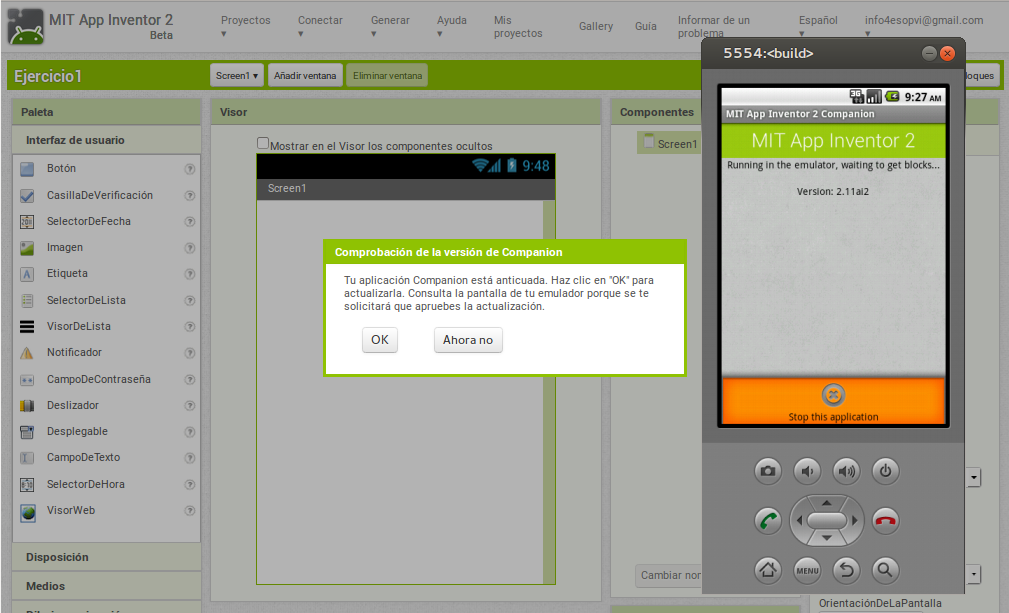1009x613 pixels.
Task: Click the emulator back button
Action: click(846, 570)
